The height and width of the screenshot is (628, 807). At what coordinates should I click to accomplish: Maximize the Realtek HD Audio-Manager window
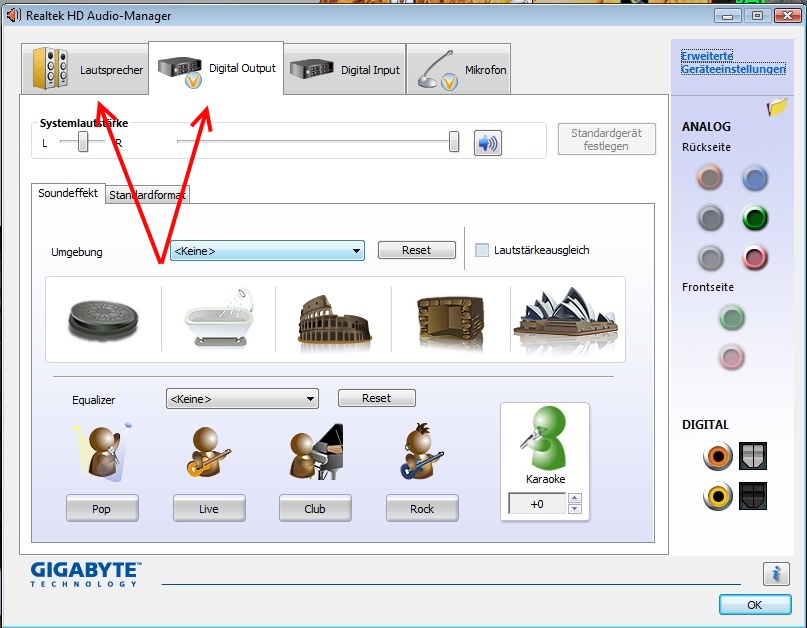pos(758,16)
